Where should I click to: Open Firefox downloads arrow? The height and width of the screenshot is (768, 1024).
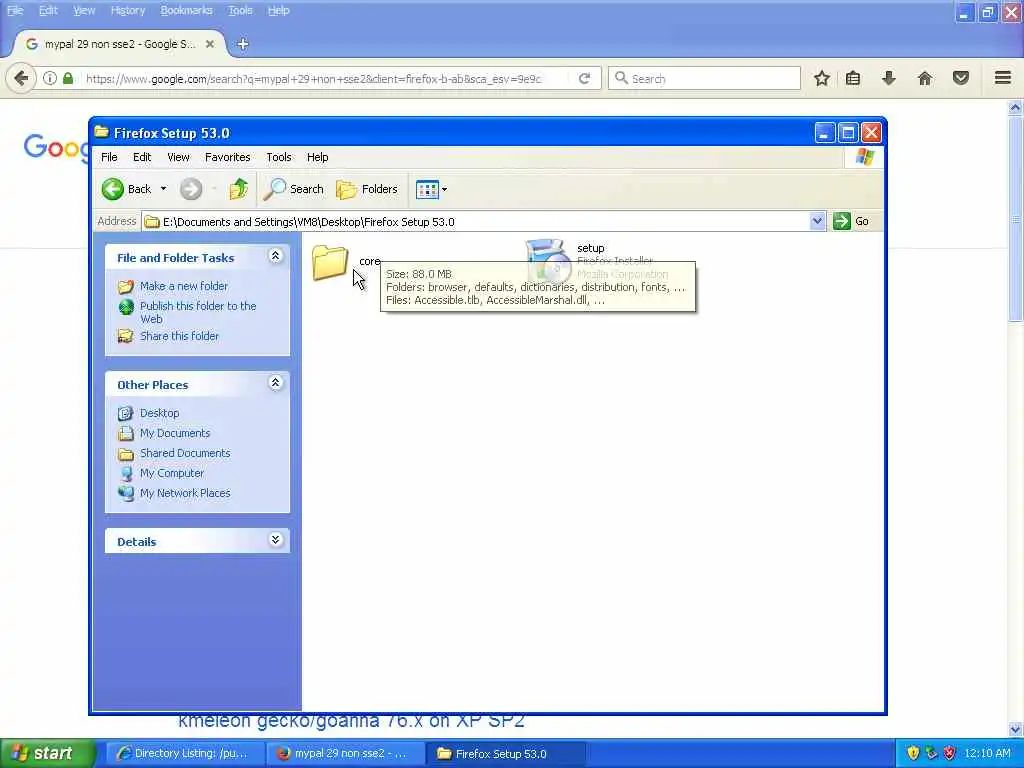(x=889, y=78)
